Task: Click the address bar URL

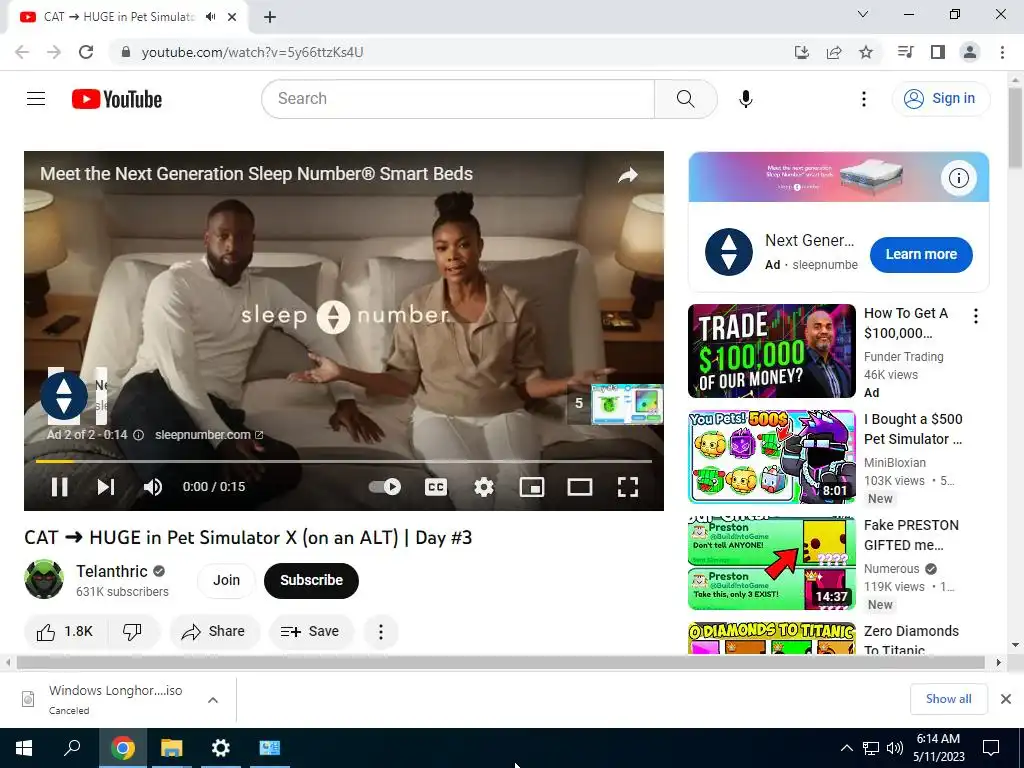Action: [252, 52]
